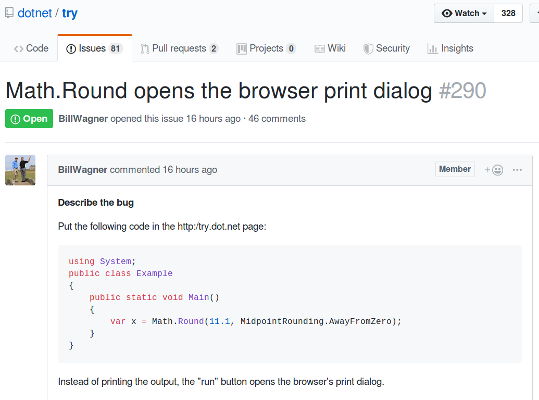This screenshot has height=400, width=539.
Task: Open the Watch dropdown button
Action: point(464,13)
